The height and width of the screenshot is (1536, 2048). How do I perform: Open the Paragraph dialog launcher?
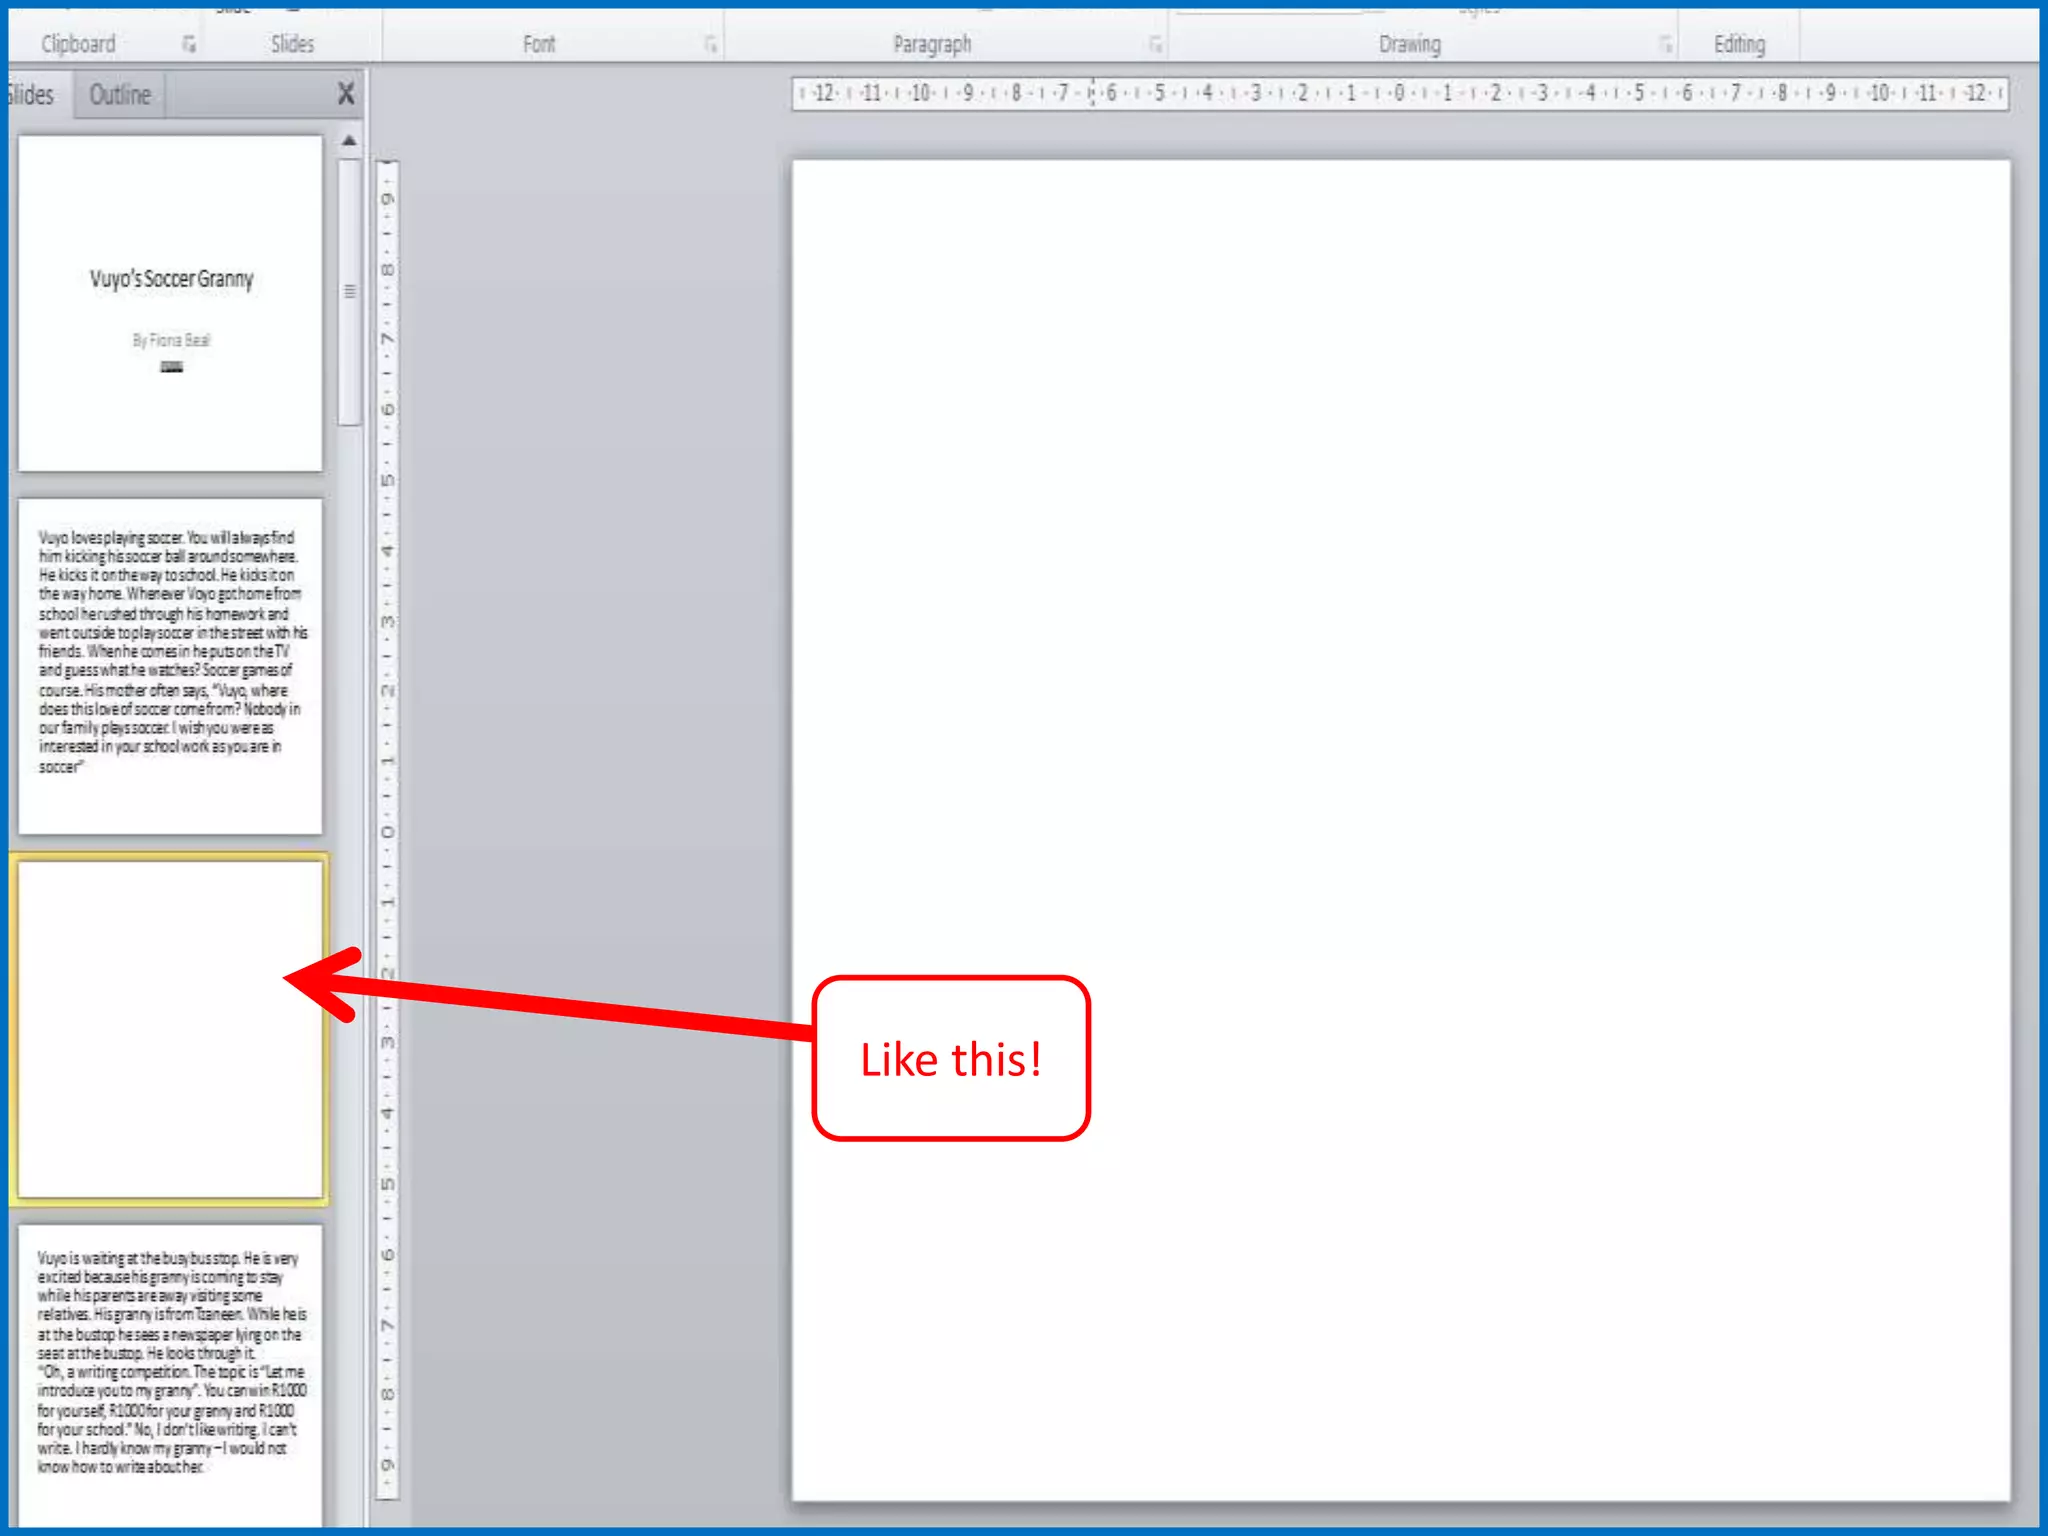(x=1155, y=44)
